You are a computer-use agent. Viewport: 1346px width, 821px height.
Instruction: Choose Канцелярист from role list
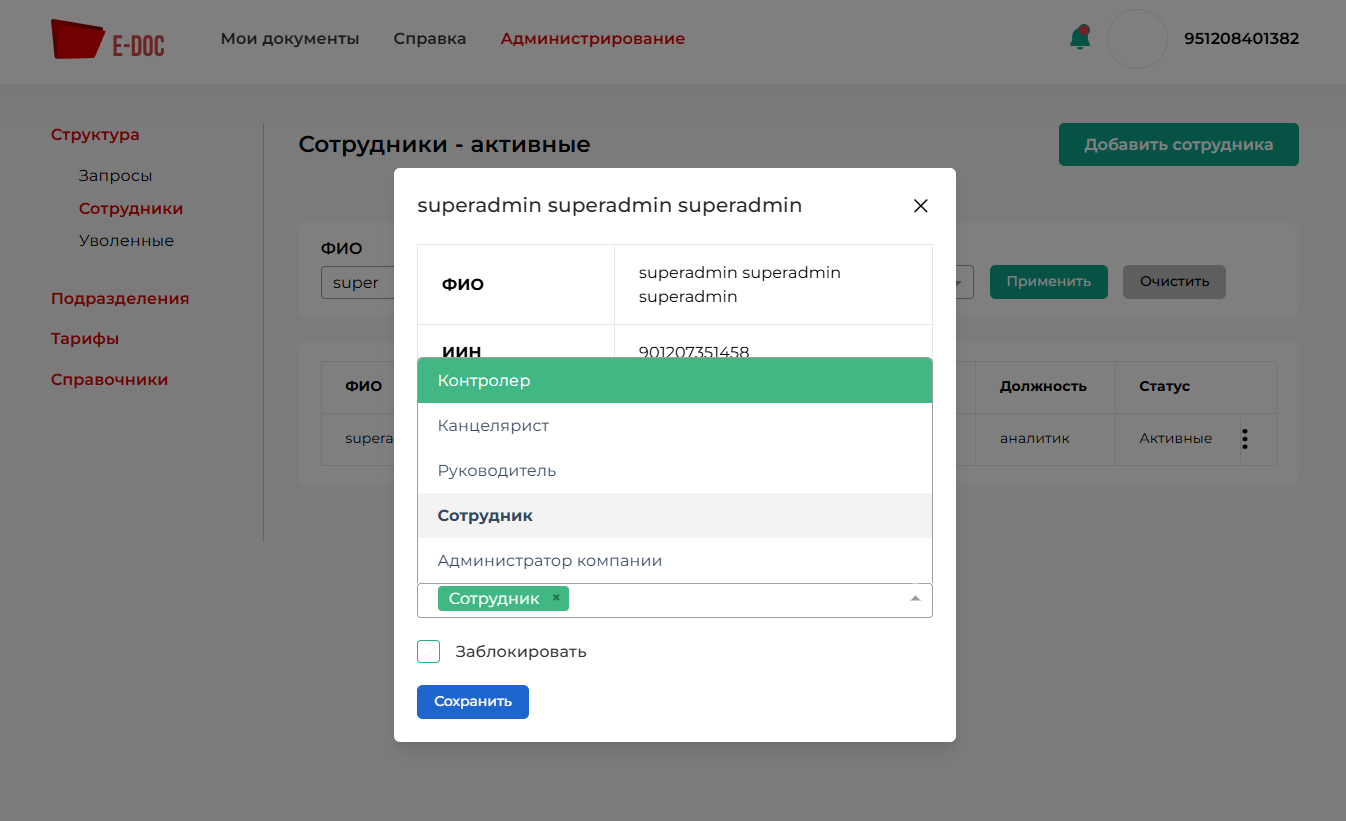click(674, 426)
